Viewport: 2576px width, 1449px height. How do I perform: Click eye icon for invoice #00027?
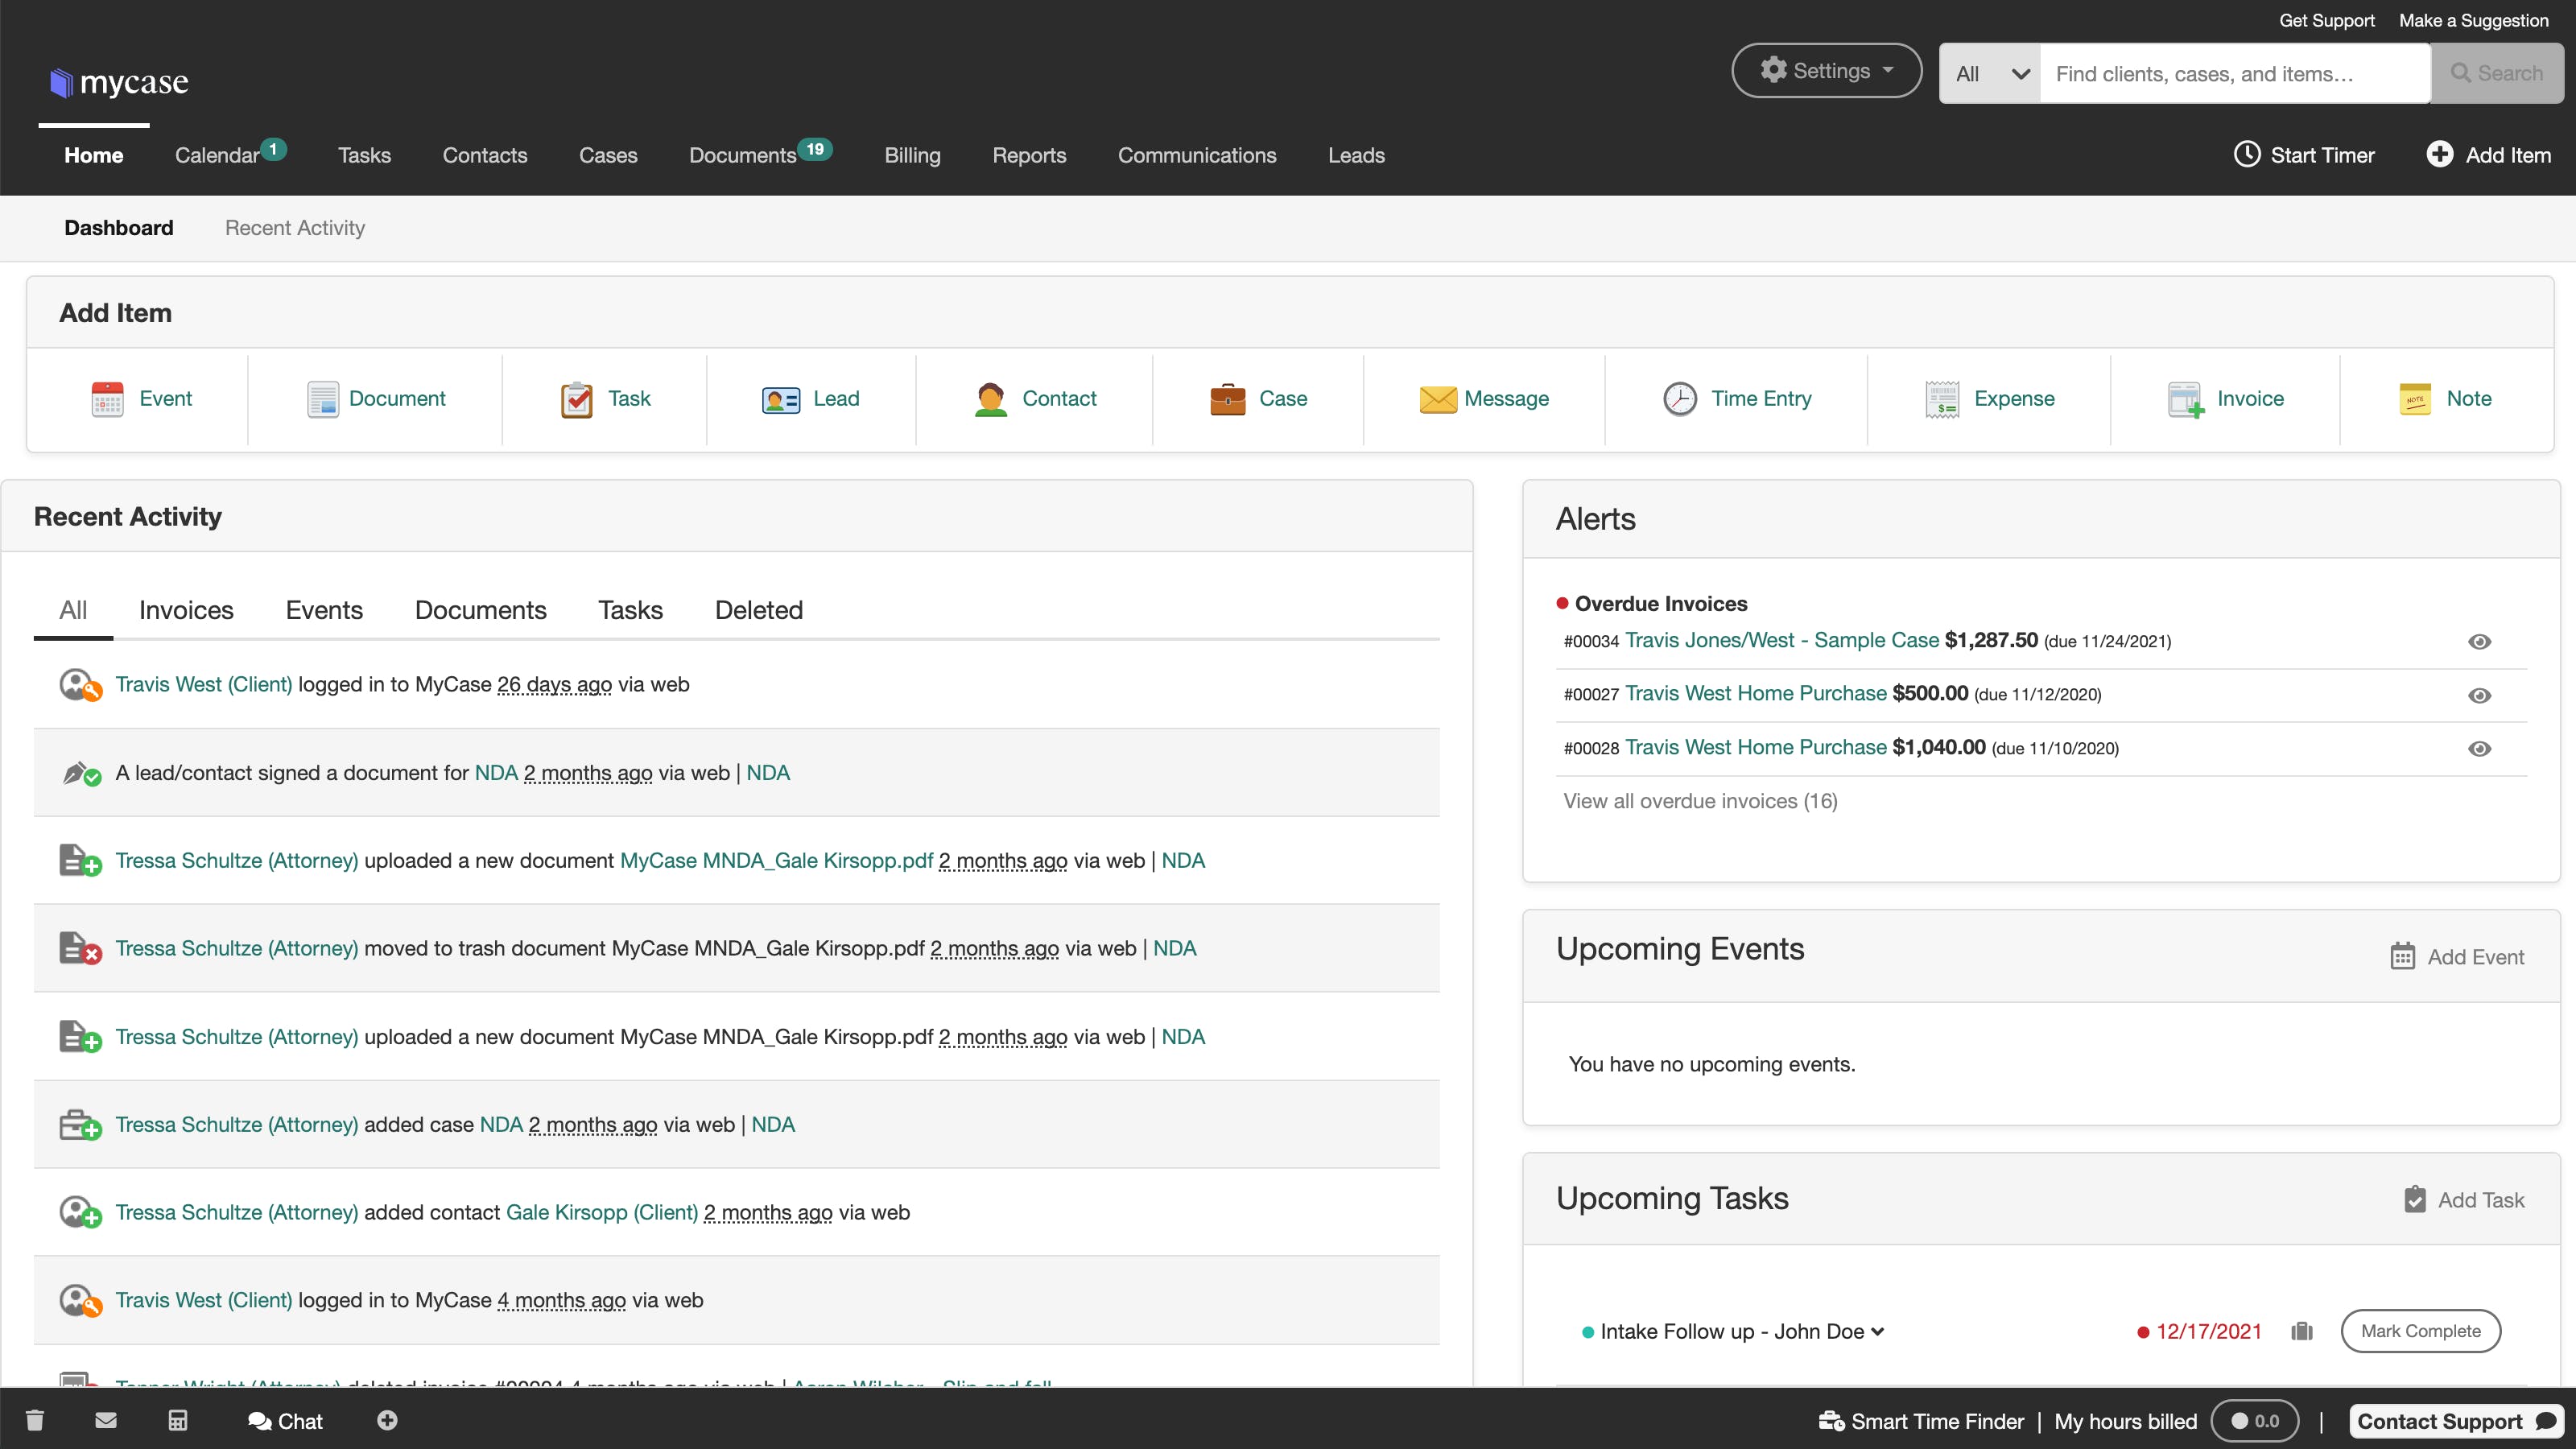click(x=2479, y=695)
